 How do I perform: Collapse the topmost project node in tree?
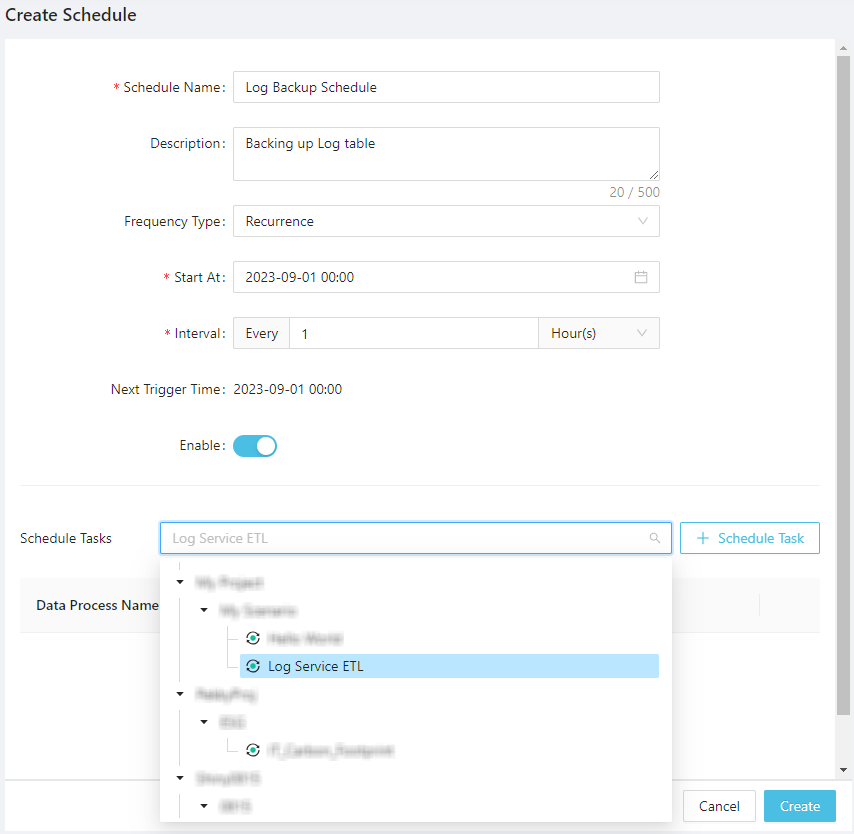tap(180, 582)
